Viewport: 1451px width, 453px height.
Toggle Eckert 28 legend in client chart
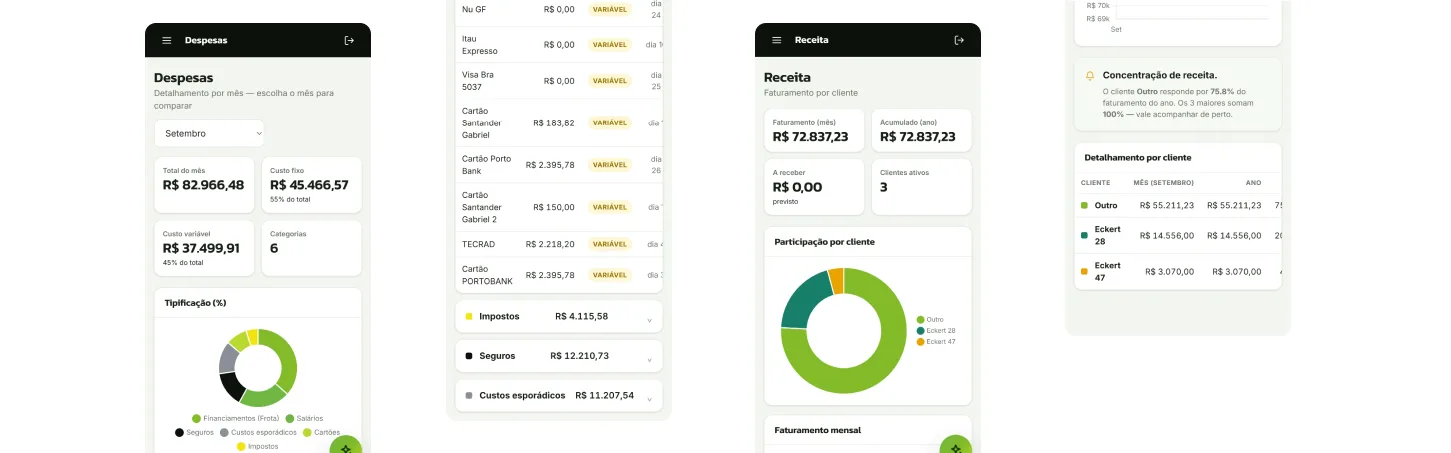click(x=936, y=330)
